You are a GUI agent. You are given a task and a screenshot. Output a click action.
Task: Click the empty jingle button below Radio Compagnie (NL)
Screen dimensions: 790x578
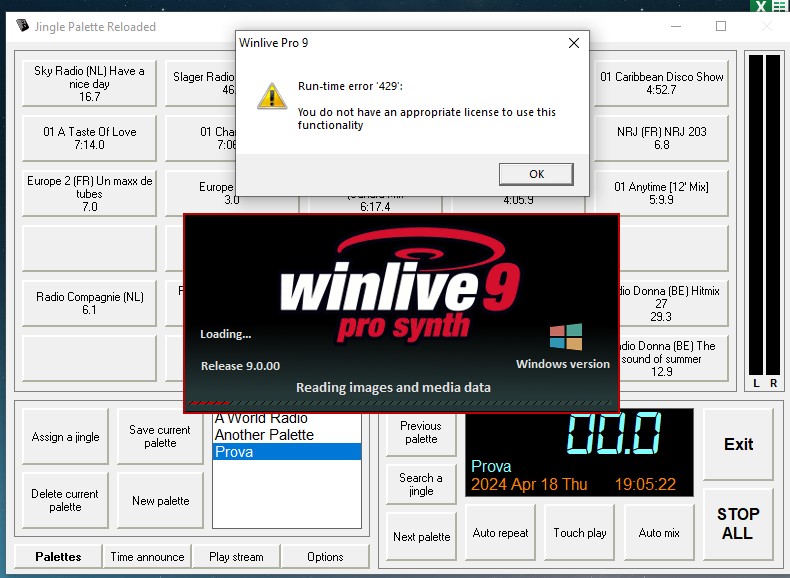point(89,358)
